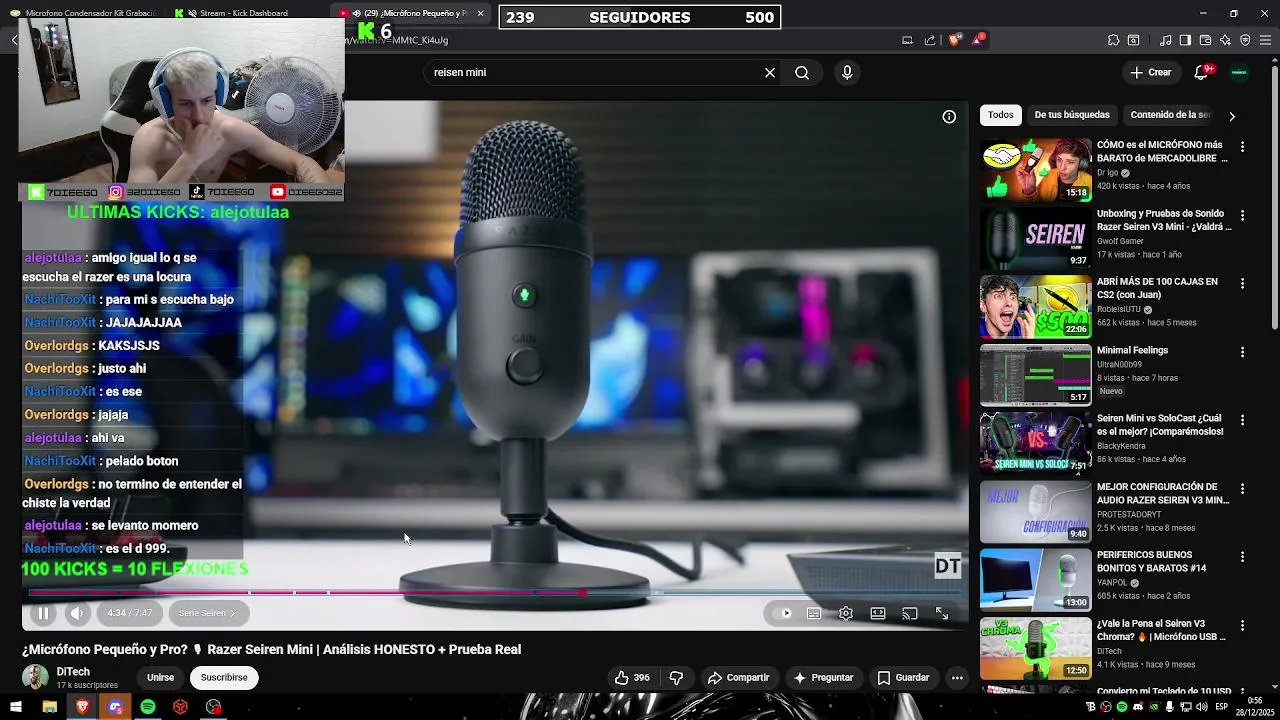
Task: Open options for 'CÓMO es el MICRÓFONO' video
Action: (x=1242, y=146)
